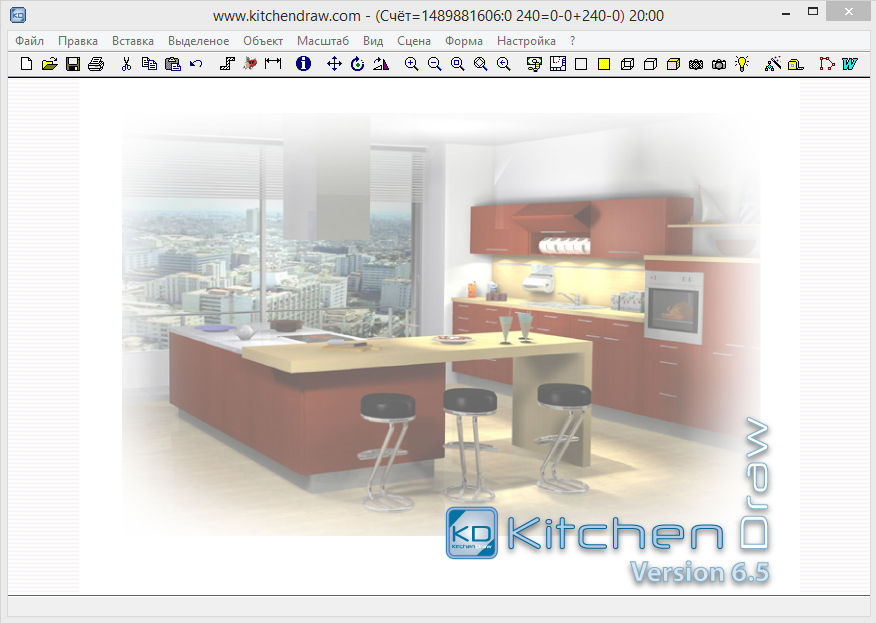Click the plain photo camera icon
The image size is (876, 623).
(x=719, y=64)
